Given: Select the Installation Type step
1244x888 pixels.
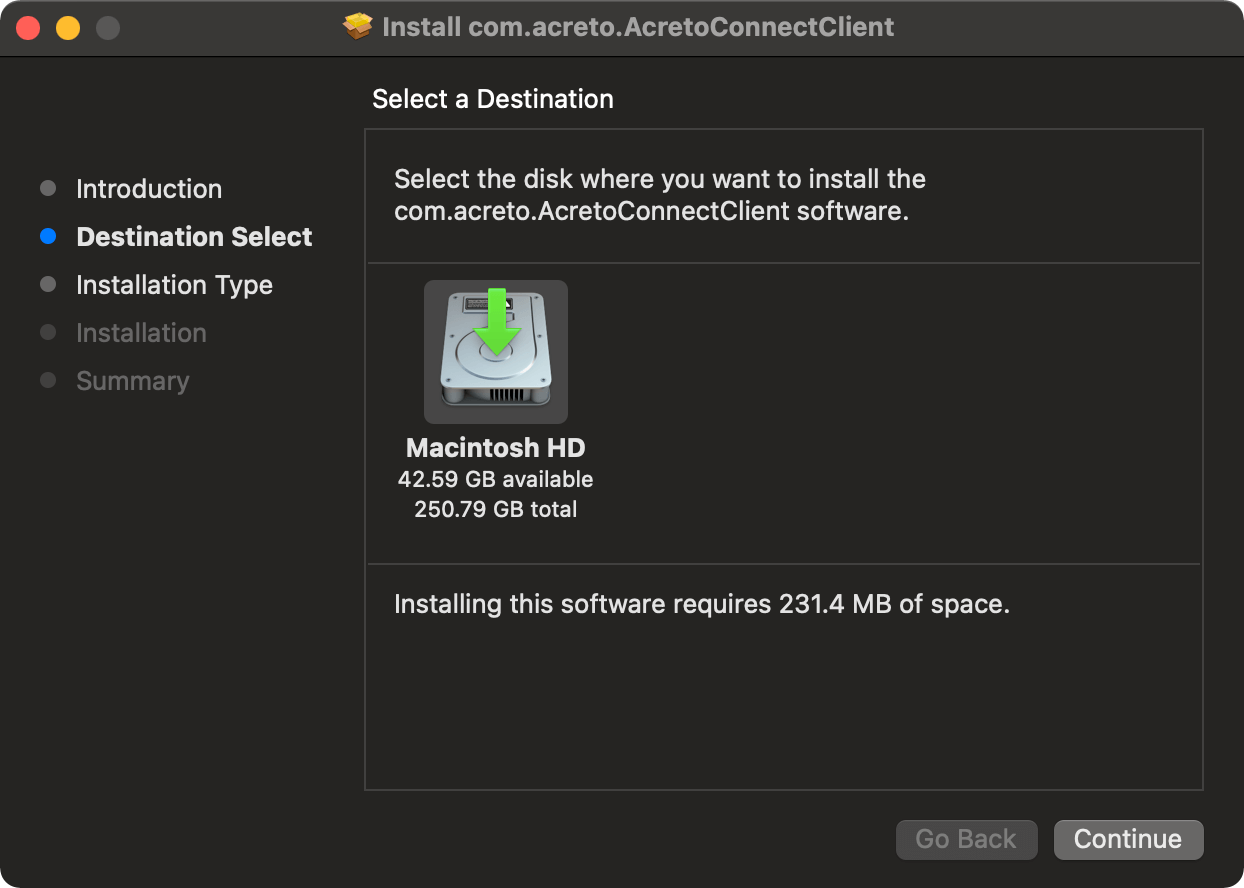Looking at the screenshot, I should click(x=174, y=285).
